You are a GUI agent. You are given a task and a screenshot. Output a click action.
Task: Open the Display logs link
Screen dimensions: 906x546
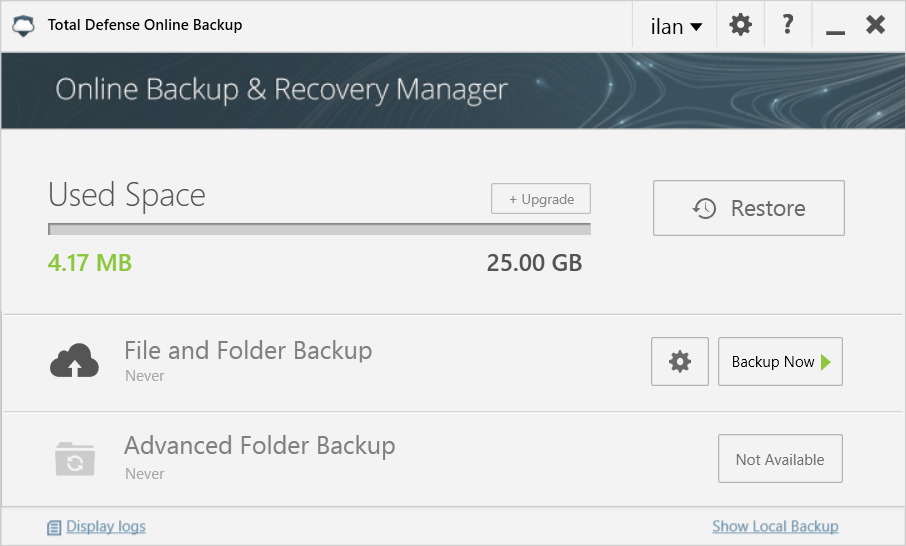coord(105,526)
